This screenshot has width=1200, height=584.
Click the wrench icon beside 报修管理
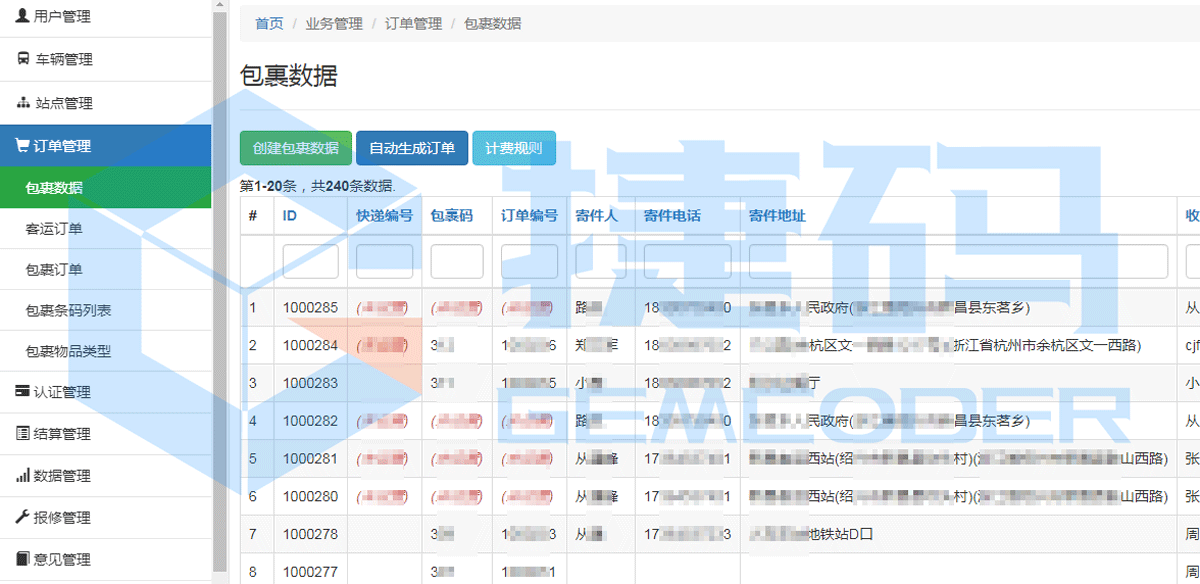[x=22, y=518]
